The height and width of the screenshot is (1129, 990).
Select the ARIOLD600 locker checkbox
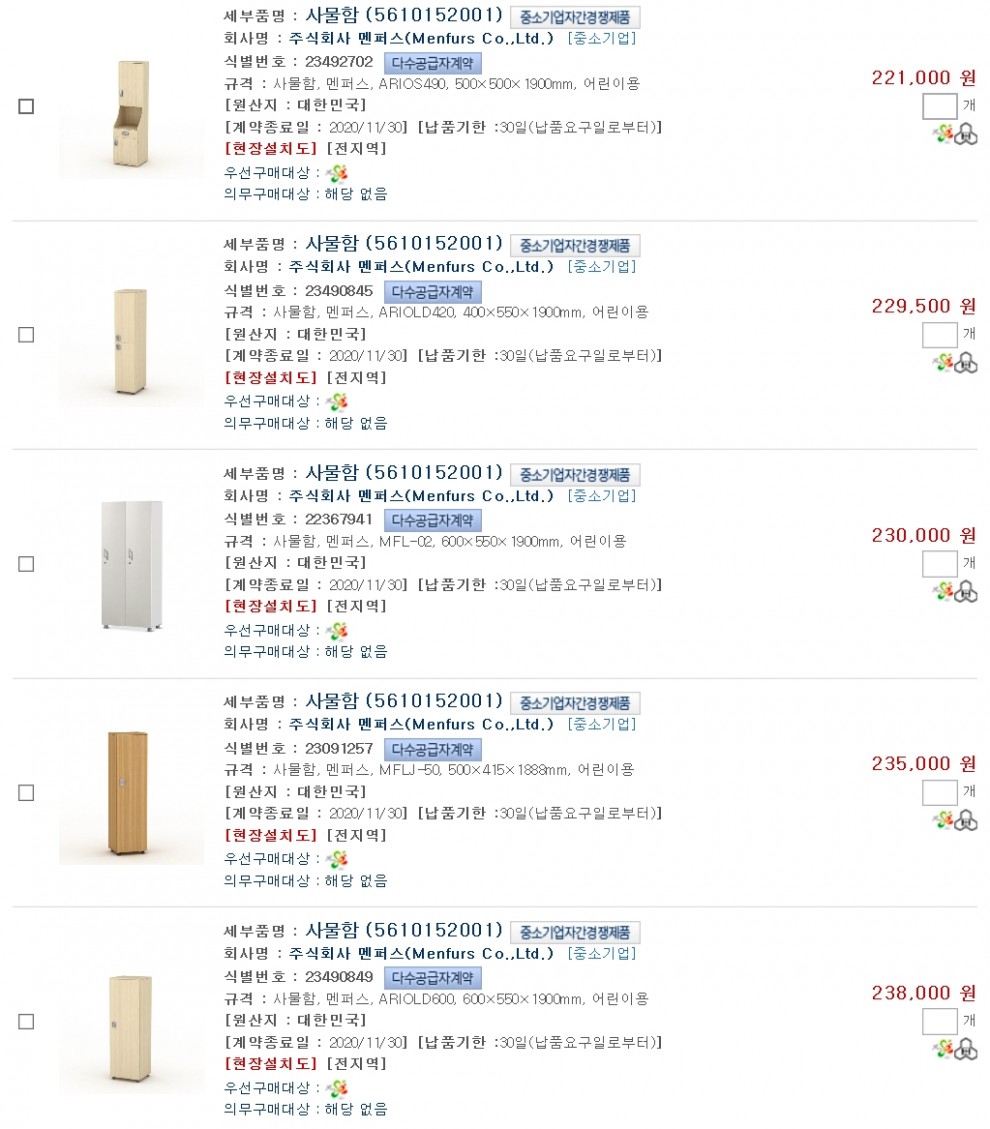[x=27, y=1022]
